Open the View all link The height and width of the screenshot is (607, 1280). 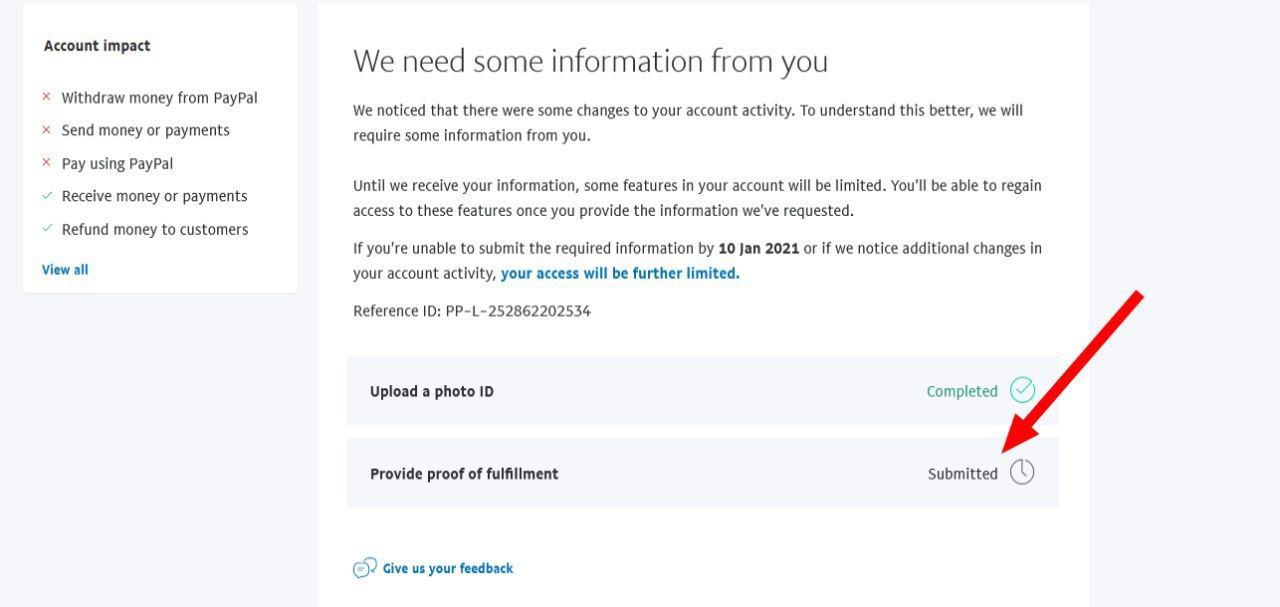click(x=65, y=269)
